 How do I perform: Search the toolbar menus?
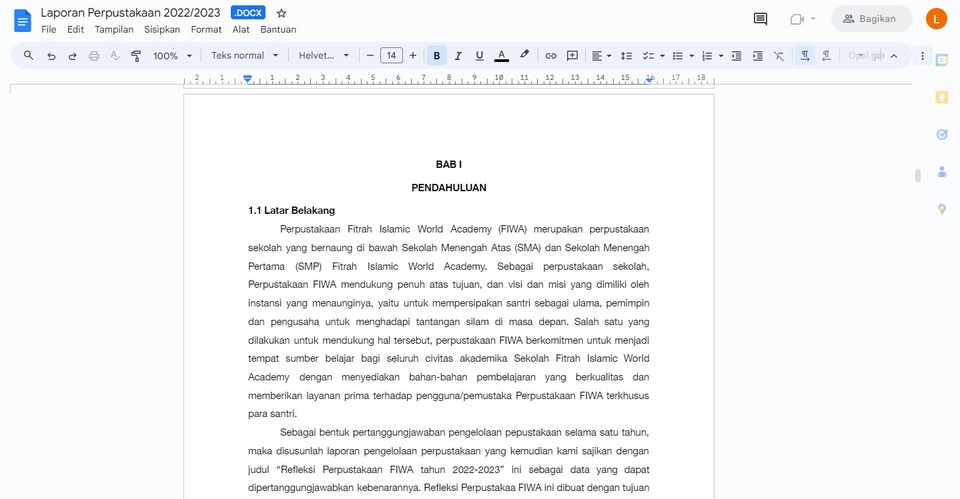(x=28, y=56)
